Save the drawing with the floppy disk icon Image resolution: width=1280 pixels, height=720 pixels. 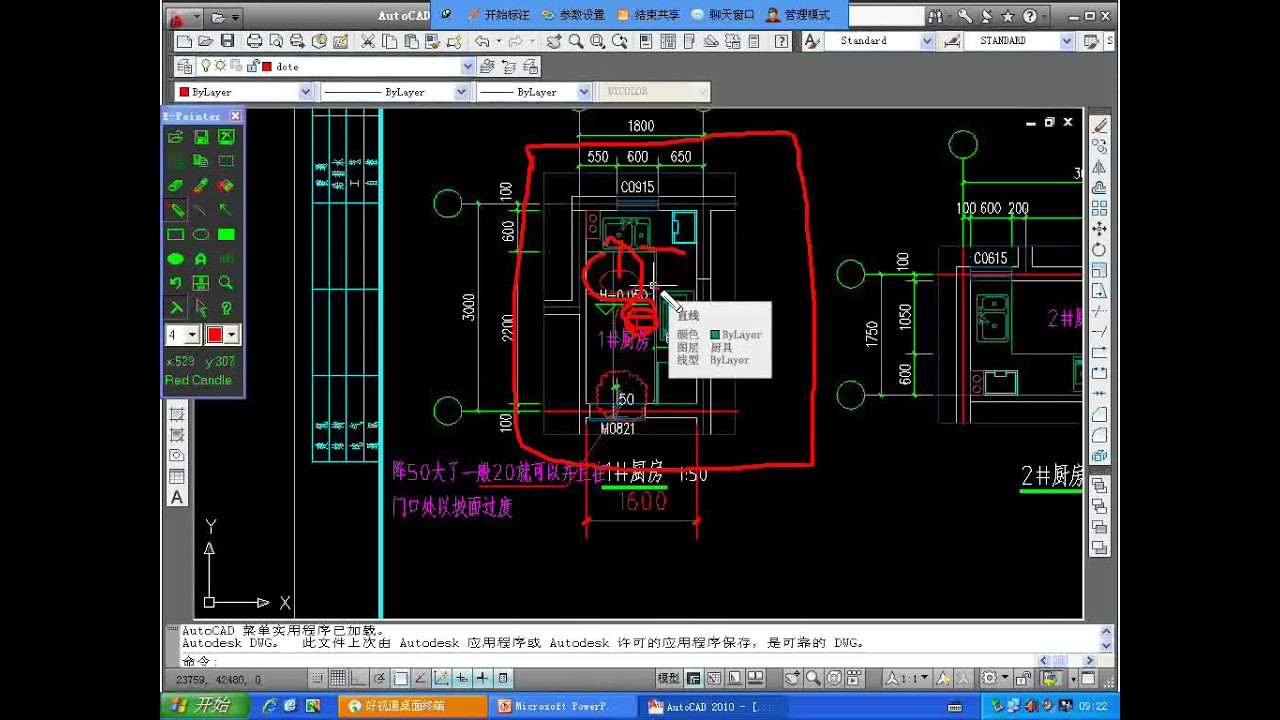(x=227, y=41)
